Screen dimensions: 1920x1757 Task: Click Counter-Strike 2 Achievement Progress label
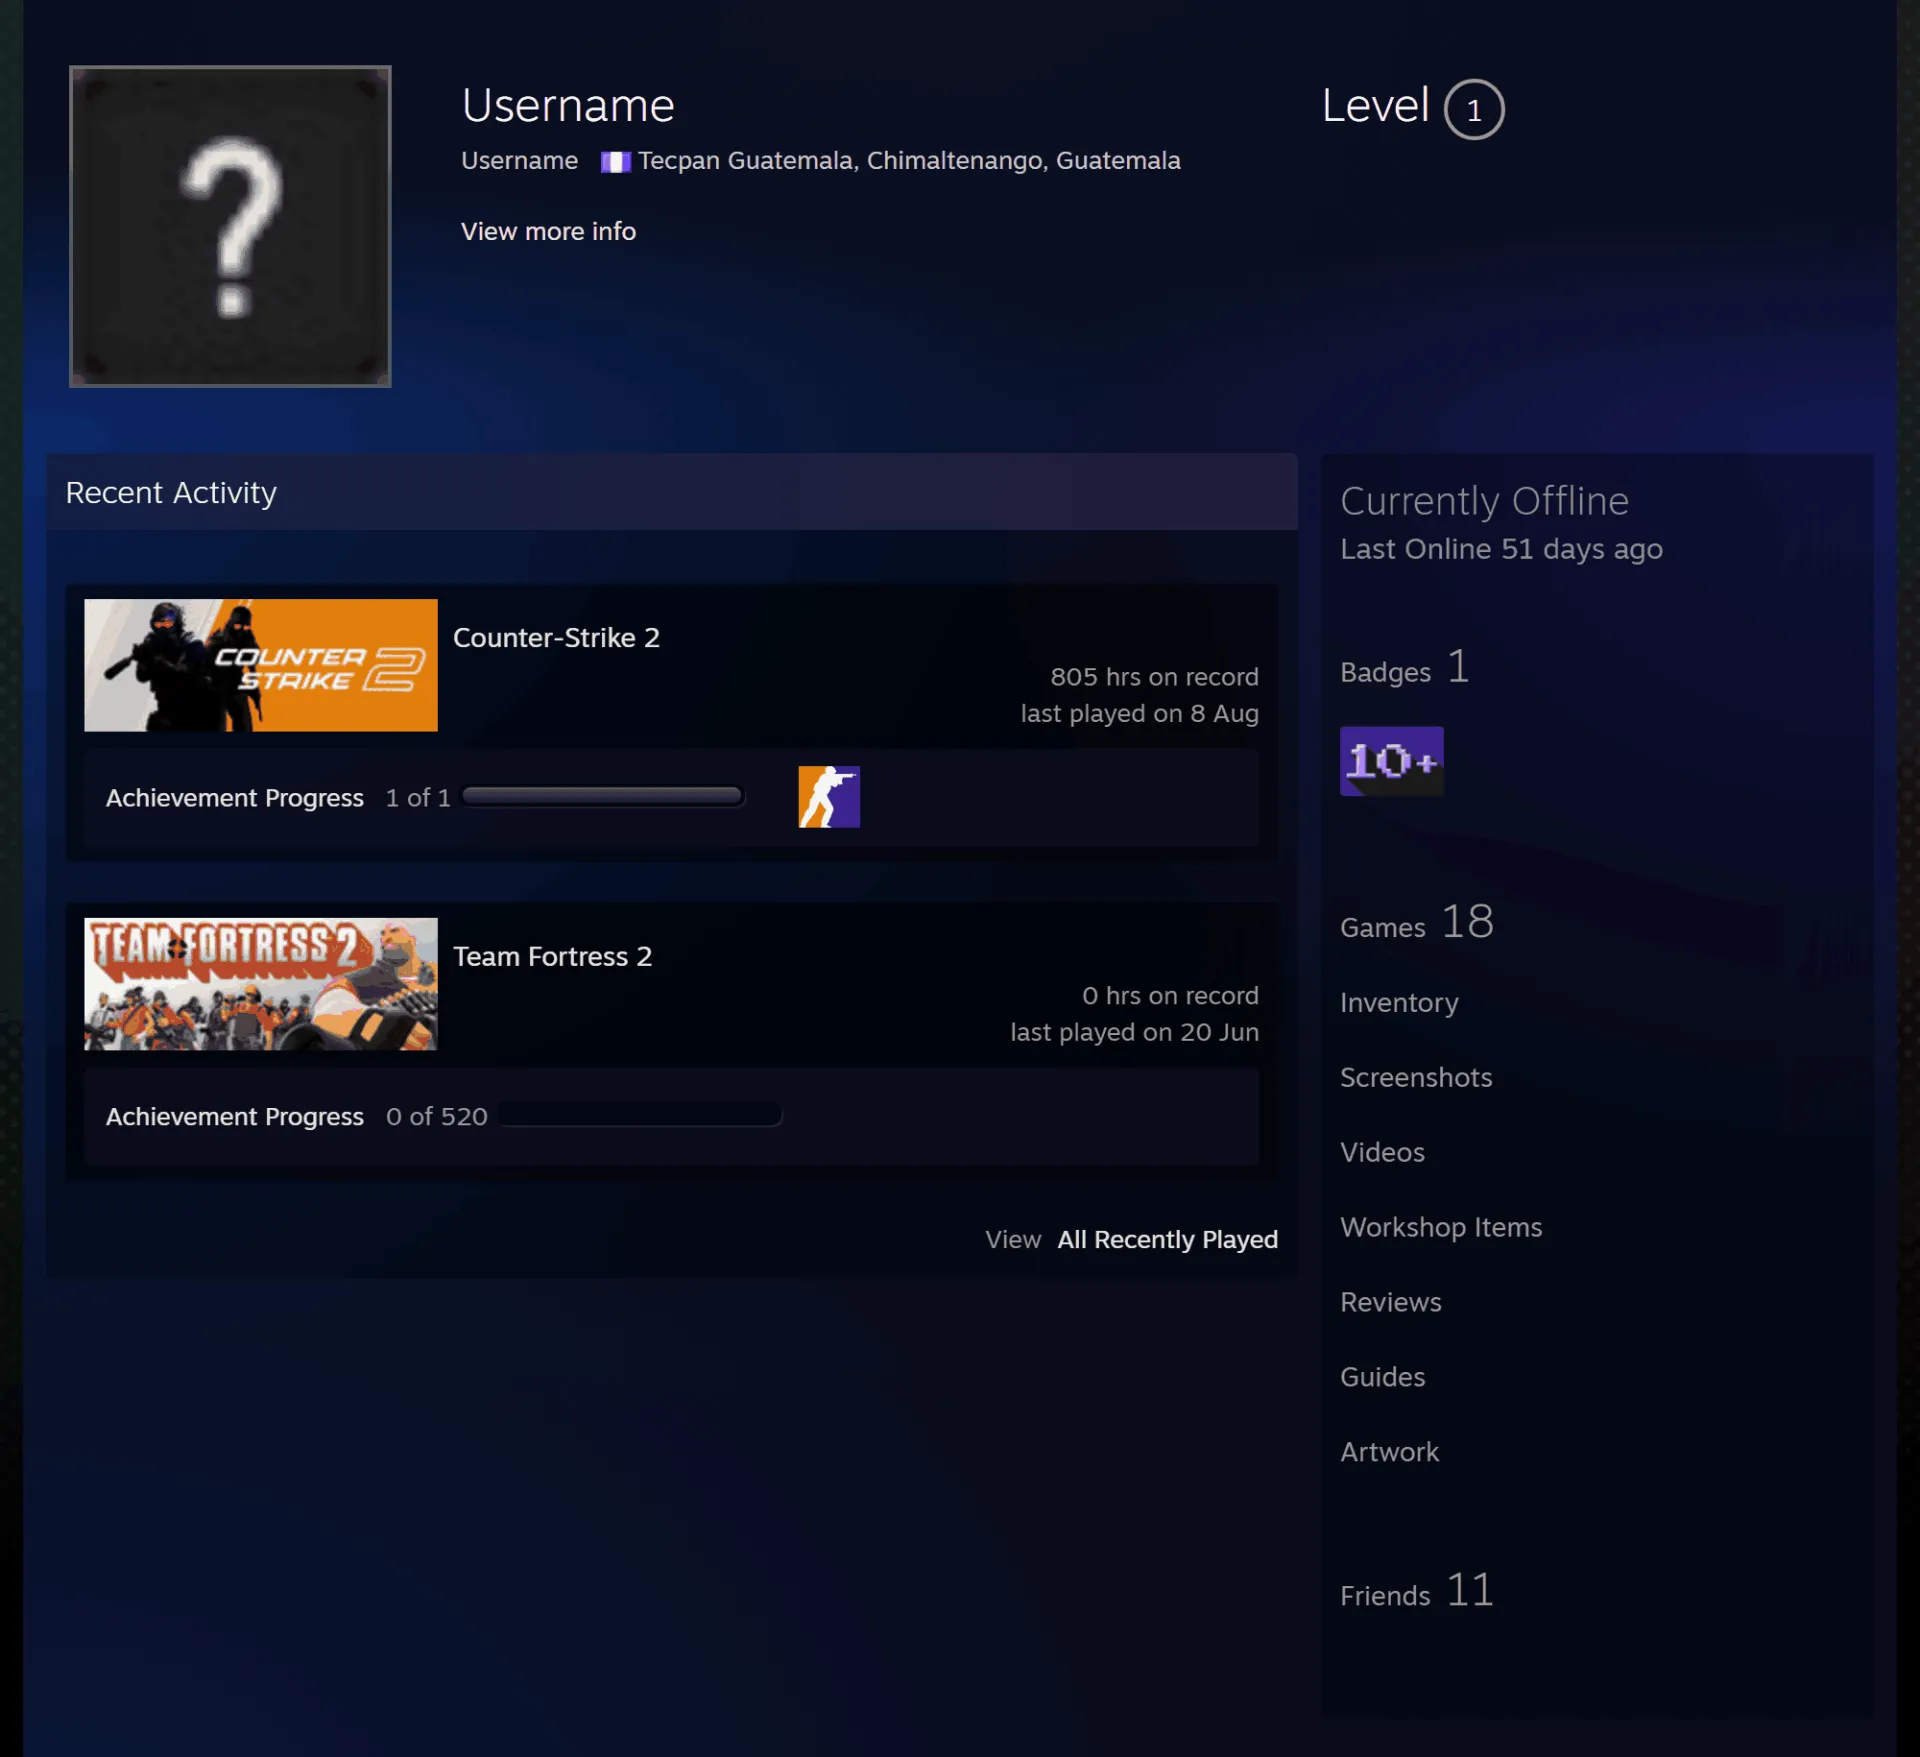point(235,798)
